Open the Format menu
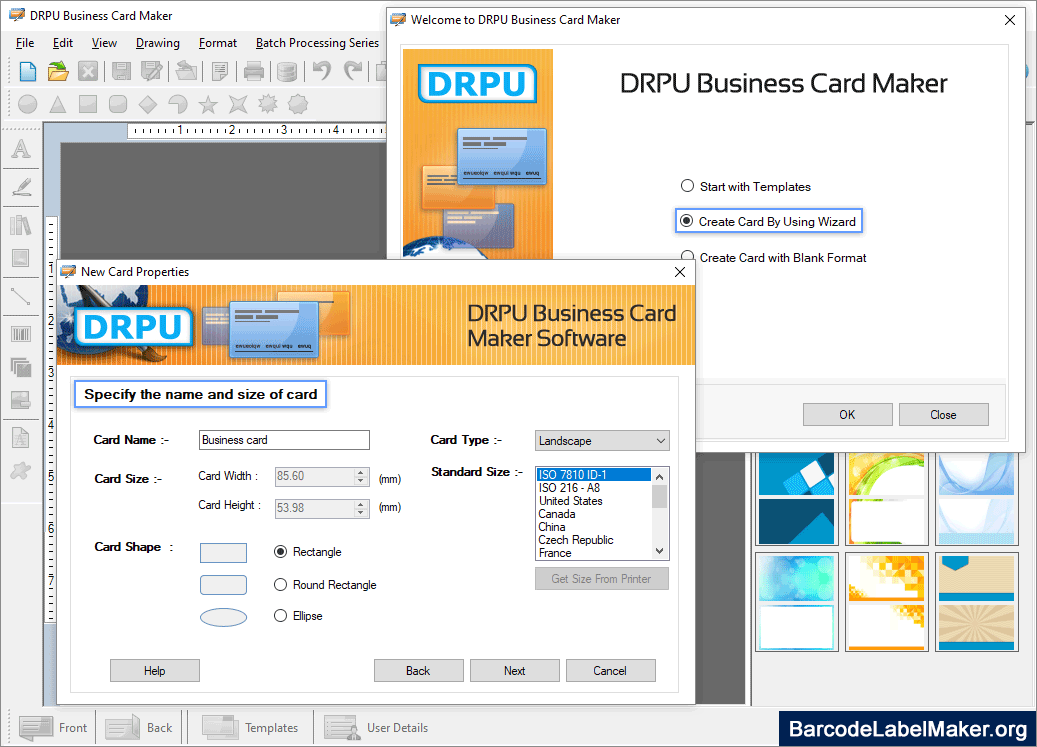This screenshot has width=1037, height=747. point(218,43)
